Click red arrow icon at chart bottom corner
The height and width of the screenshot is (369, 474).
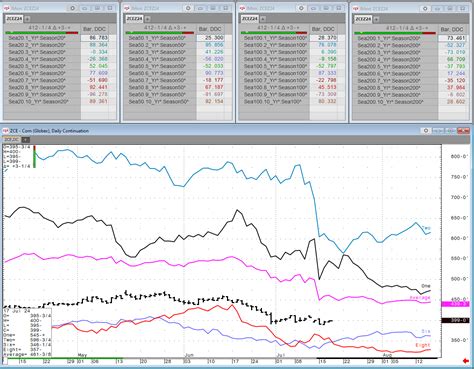point(466,361)
